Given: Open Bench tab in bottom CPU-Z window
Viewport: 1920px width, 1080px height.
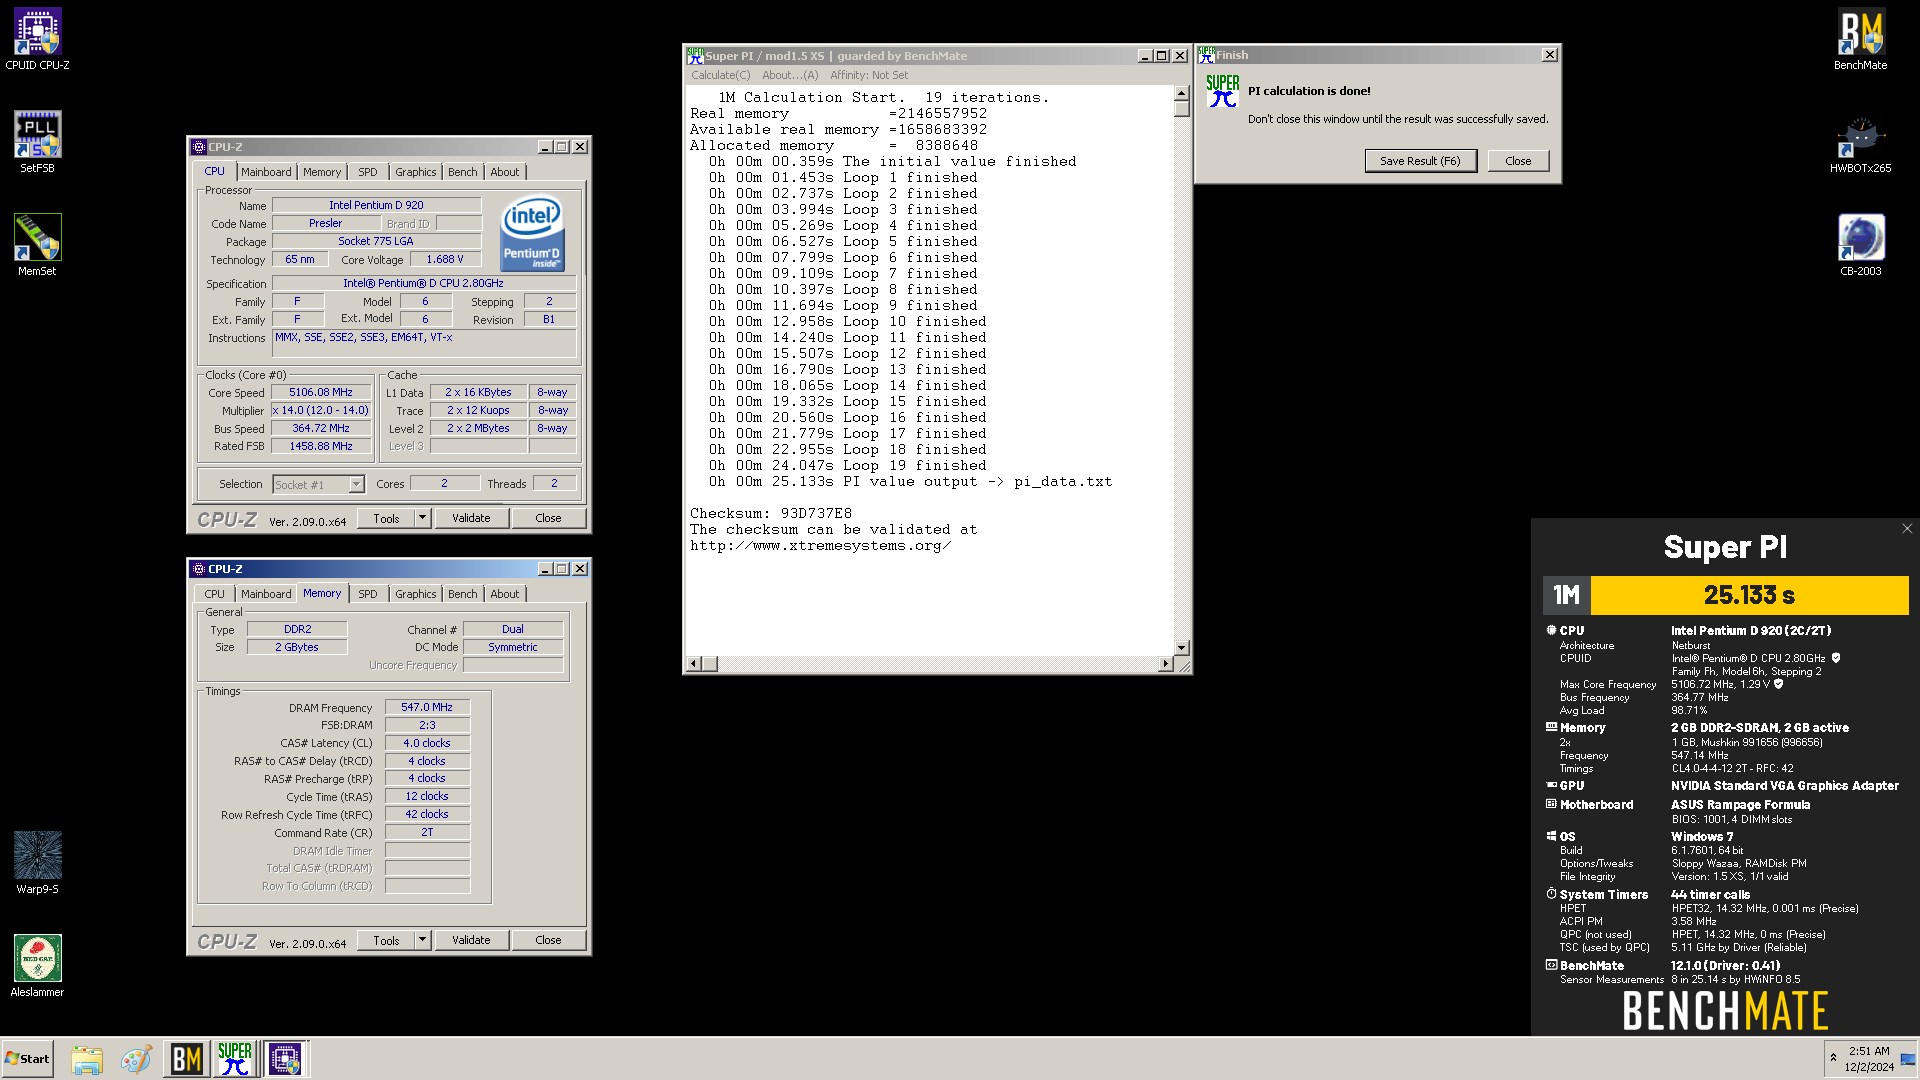Looking at the screenshot, I should click(x=462, y=594).
